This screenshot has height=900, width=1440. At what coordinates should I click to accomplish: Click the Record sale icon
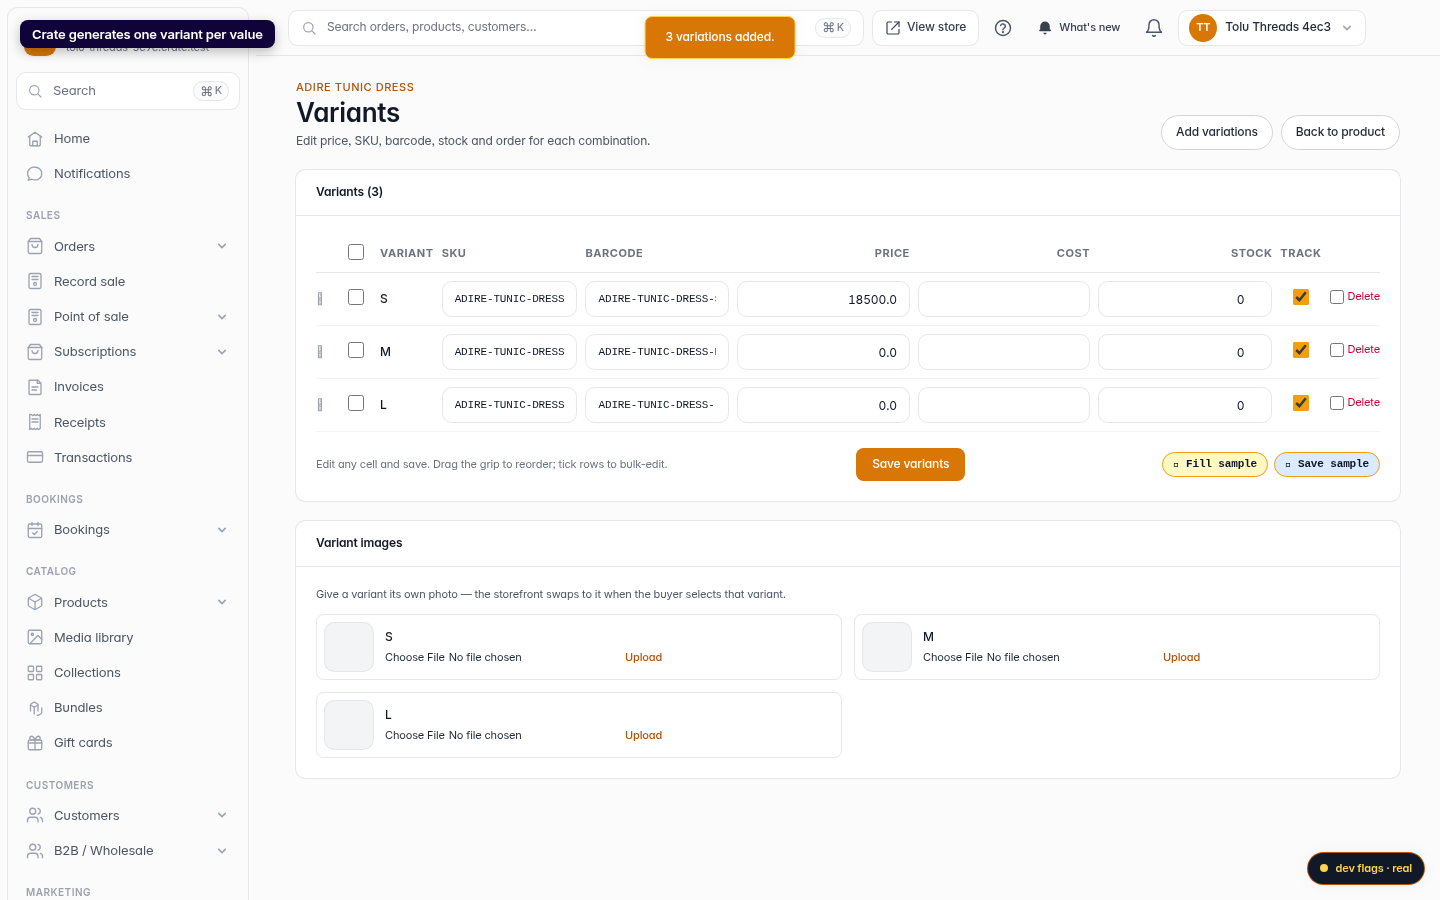tap(35, 282)
